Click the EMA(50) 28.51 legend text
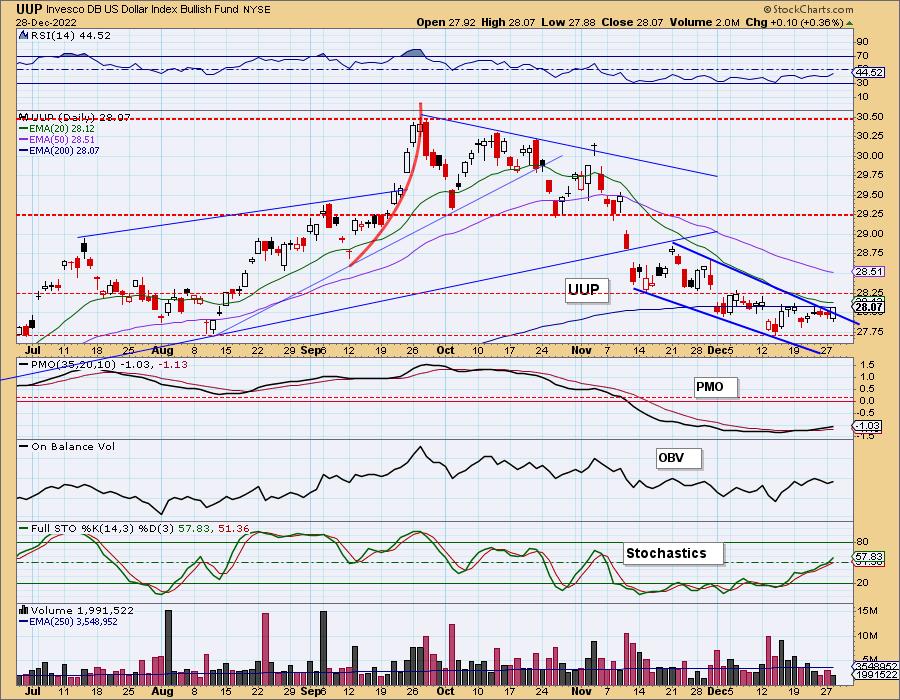Screen dimensions: 900x700 tap(62, 140)
